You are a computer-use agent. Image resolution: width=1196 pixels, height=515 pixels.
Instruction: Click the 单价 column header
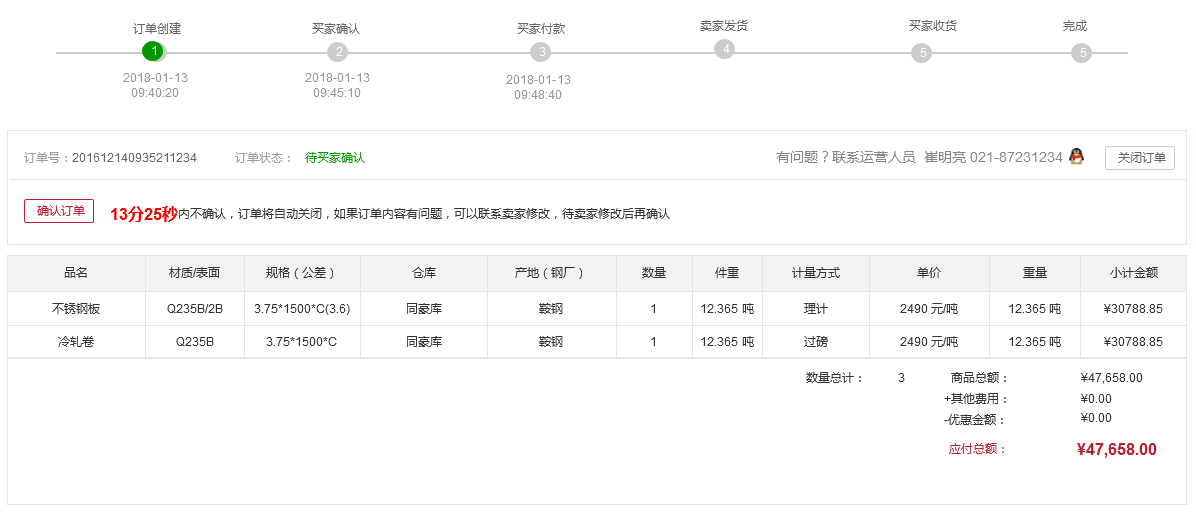[x=928, y=273]
